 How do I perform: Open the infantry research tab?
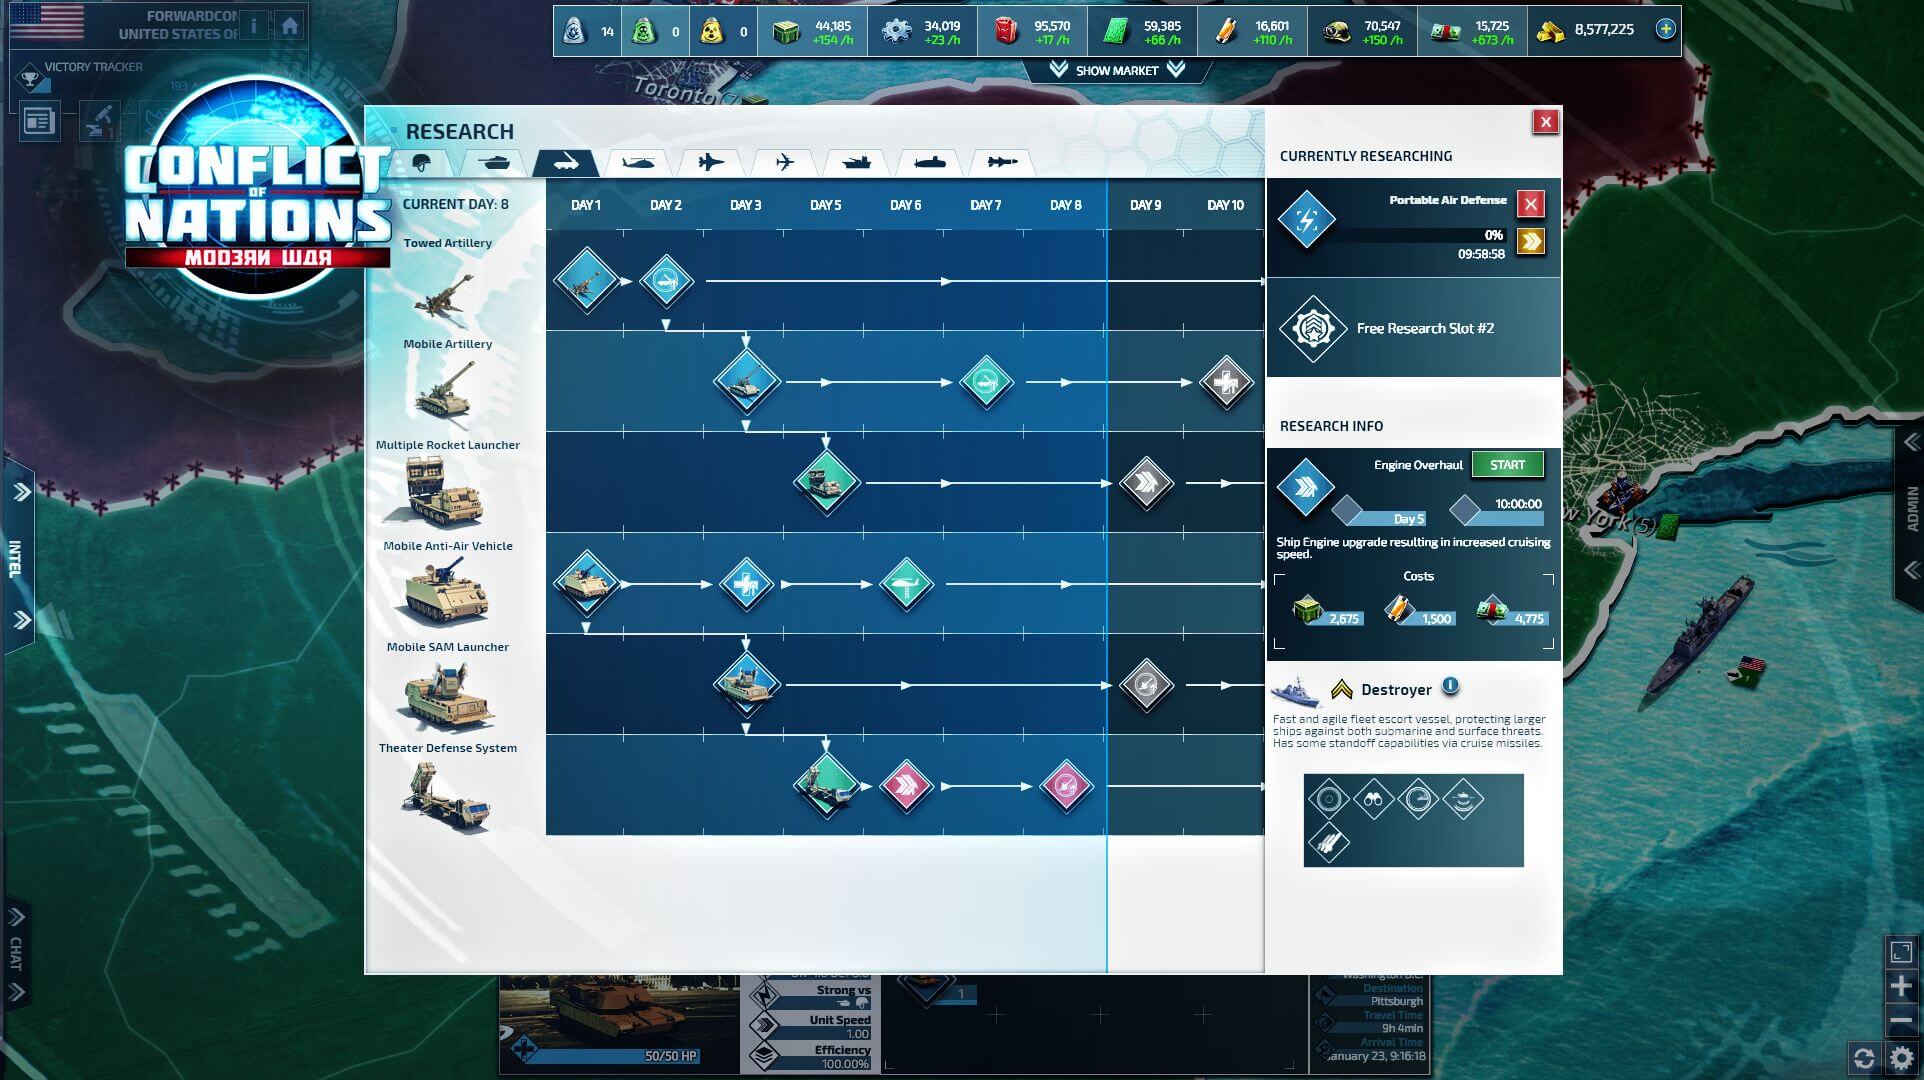tap(422, 163)
